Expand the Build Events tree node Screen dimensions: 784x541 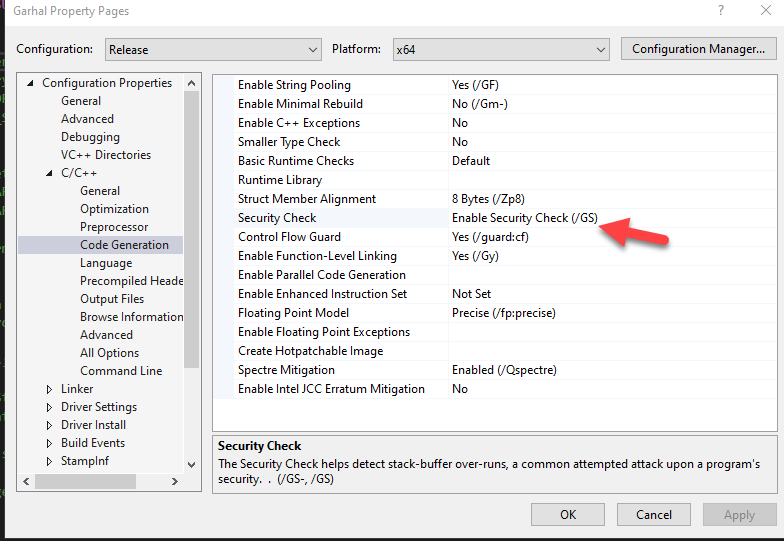tap(49, 443)
